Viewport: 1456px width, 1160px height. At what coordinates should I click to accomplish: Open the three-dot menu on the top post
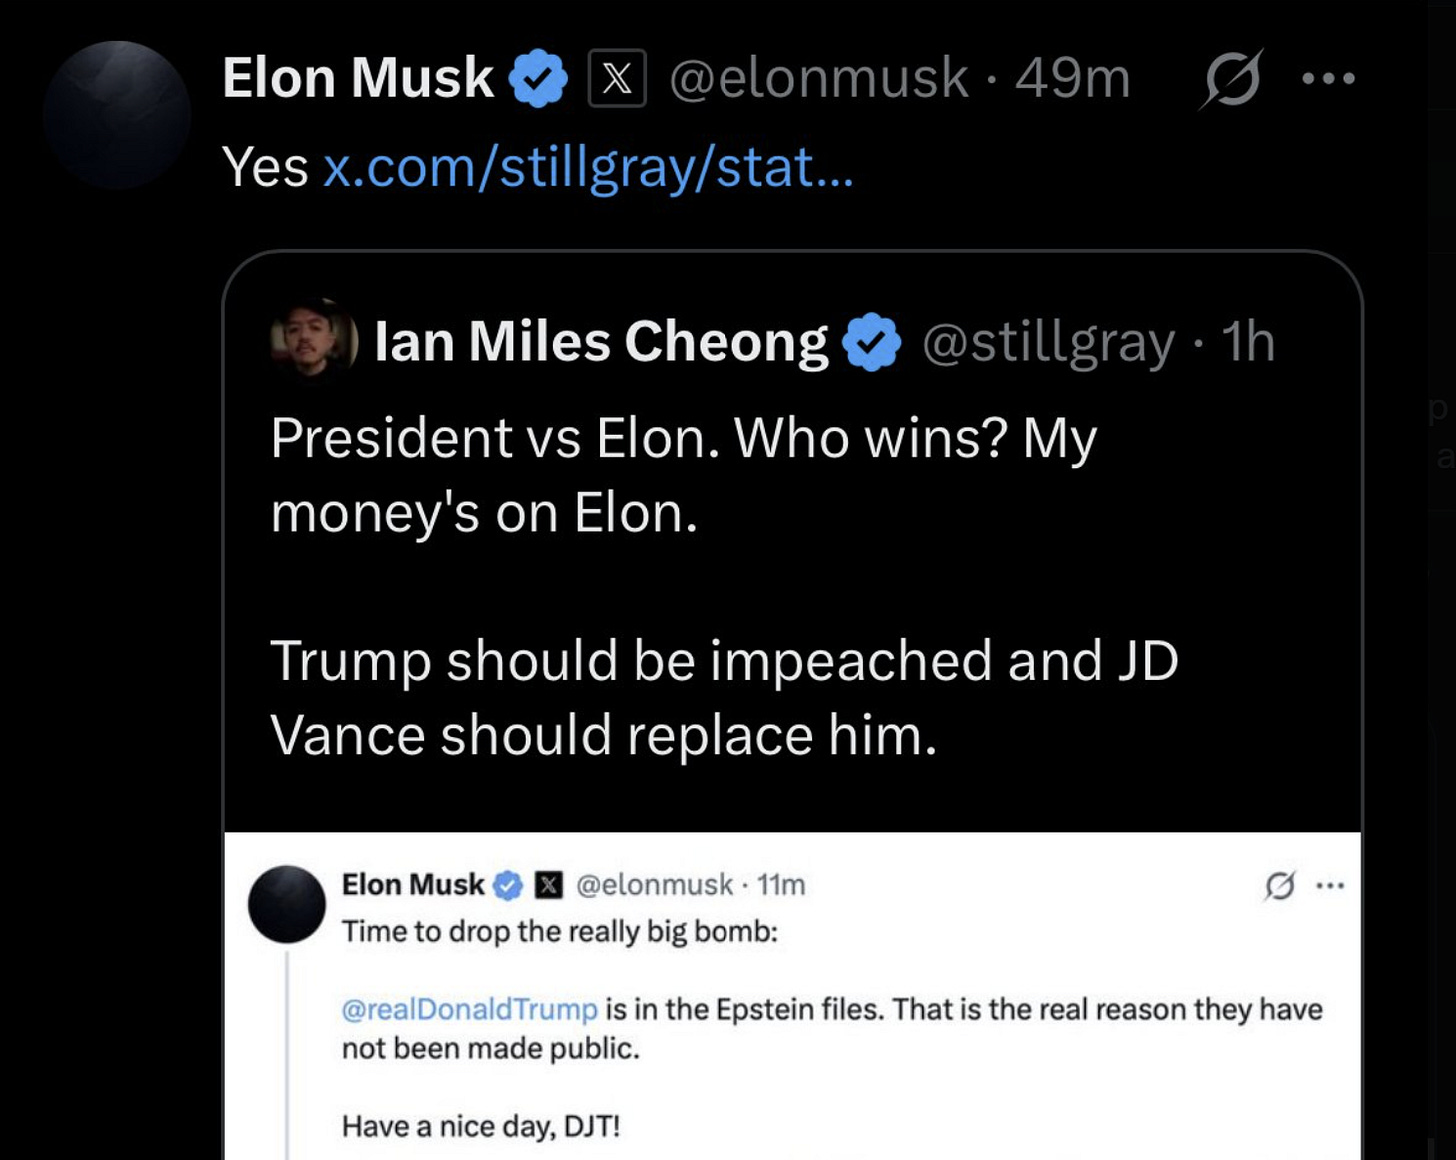coord(1329,78)
